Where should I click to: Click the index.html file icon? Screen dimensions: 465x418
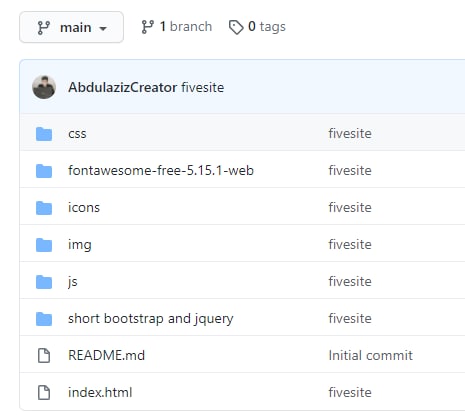point(44,392)
